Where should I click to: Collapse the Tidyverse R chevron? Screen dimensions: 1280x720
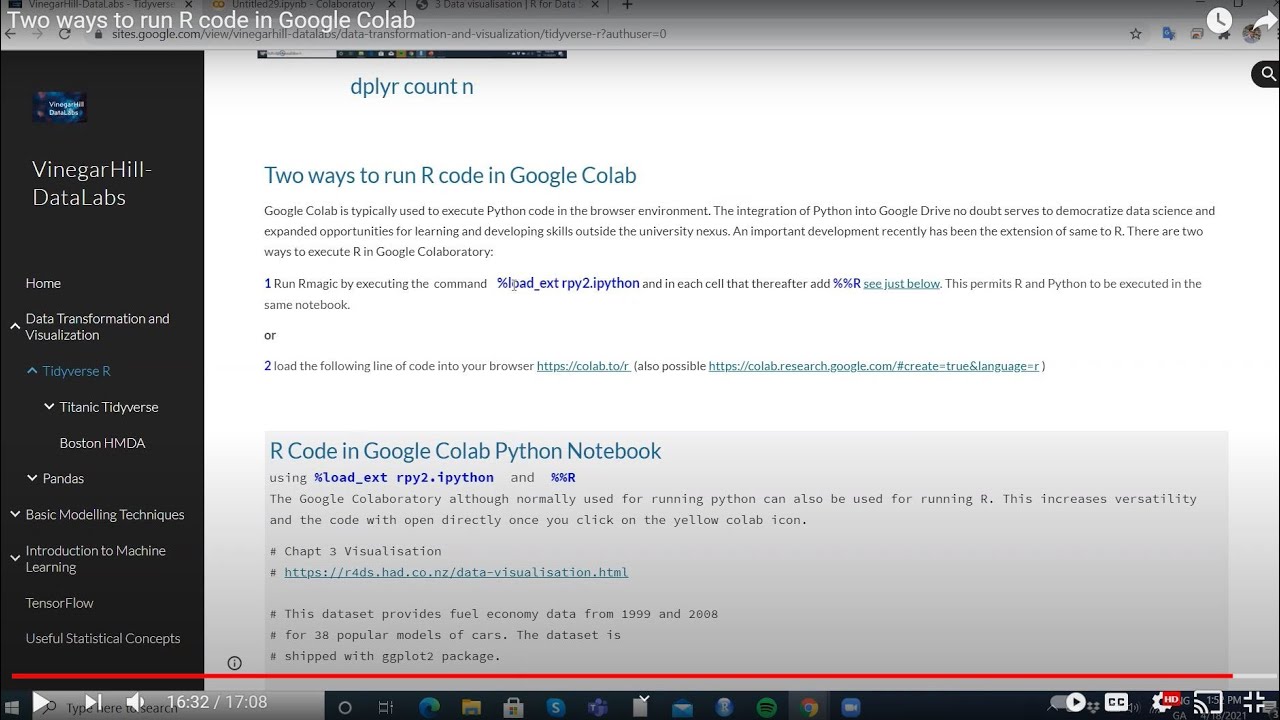pos(32,371)
